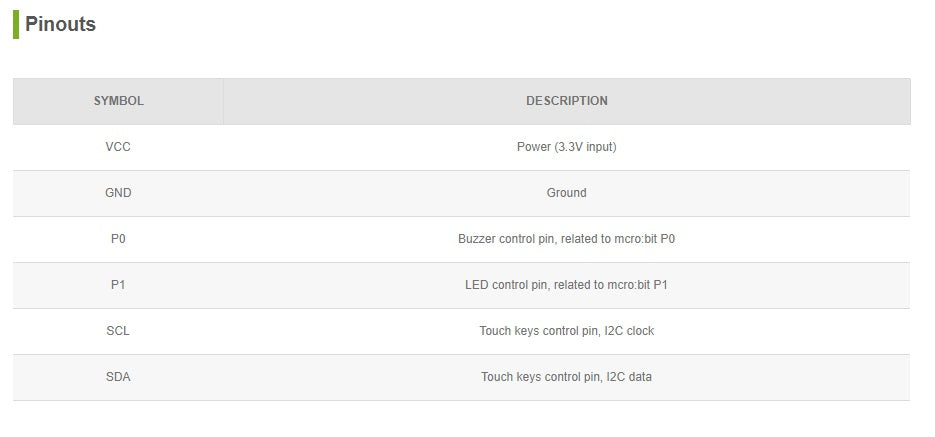Image resolution: width=935 pixels, height=437 pixels.
Task: Click the words LED control pin
Action: click(x=506, y=285)
